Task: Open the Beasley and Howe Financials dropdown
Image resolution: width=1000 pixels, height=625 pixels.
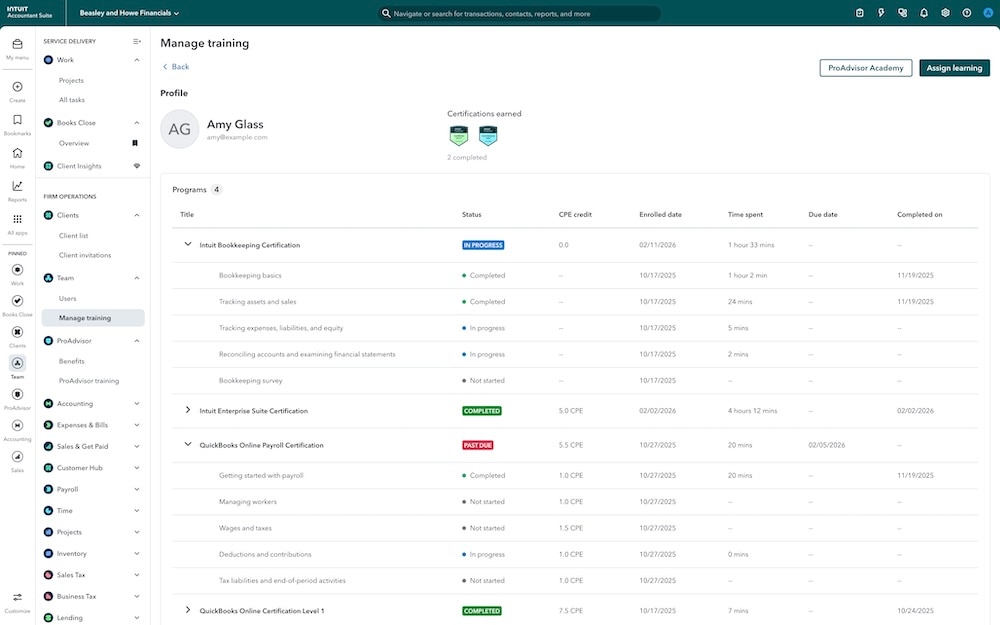Action: pos(130,14)
